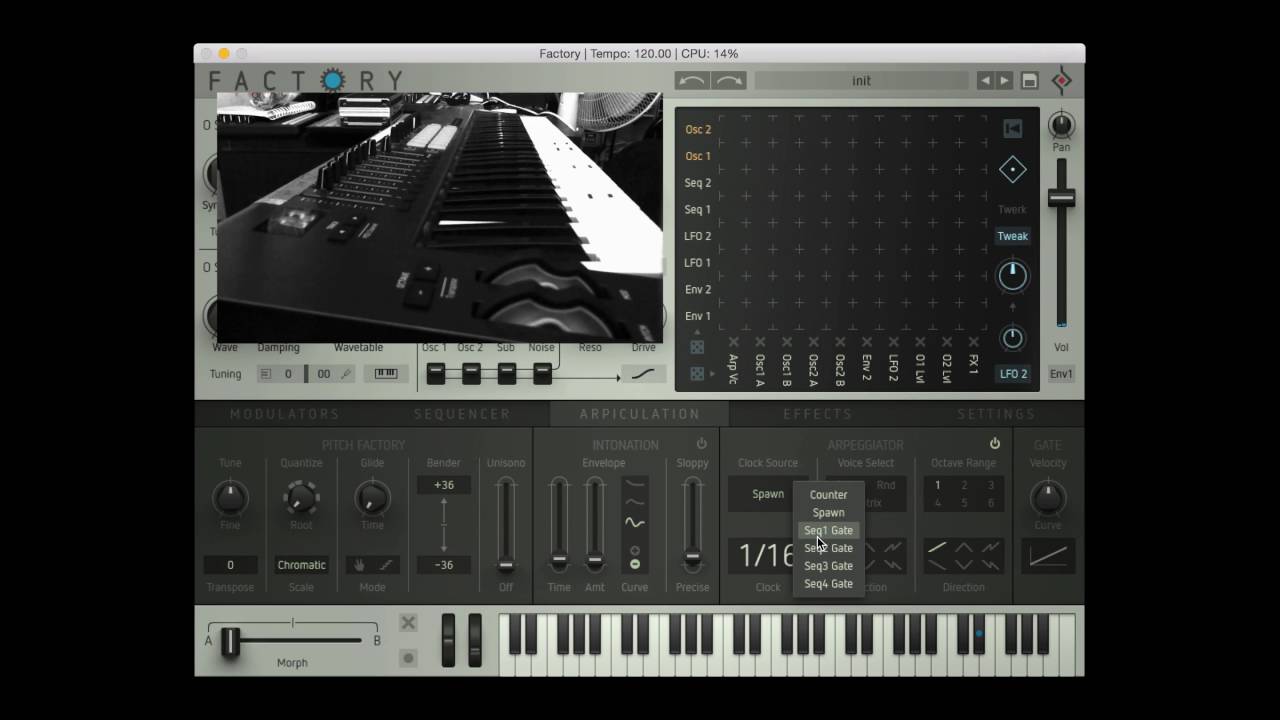
Task: Click the Osc 2 matrix row label
Action: tap(698, 130)
